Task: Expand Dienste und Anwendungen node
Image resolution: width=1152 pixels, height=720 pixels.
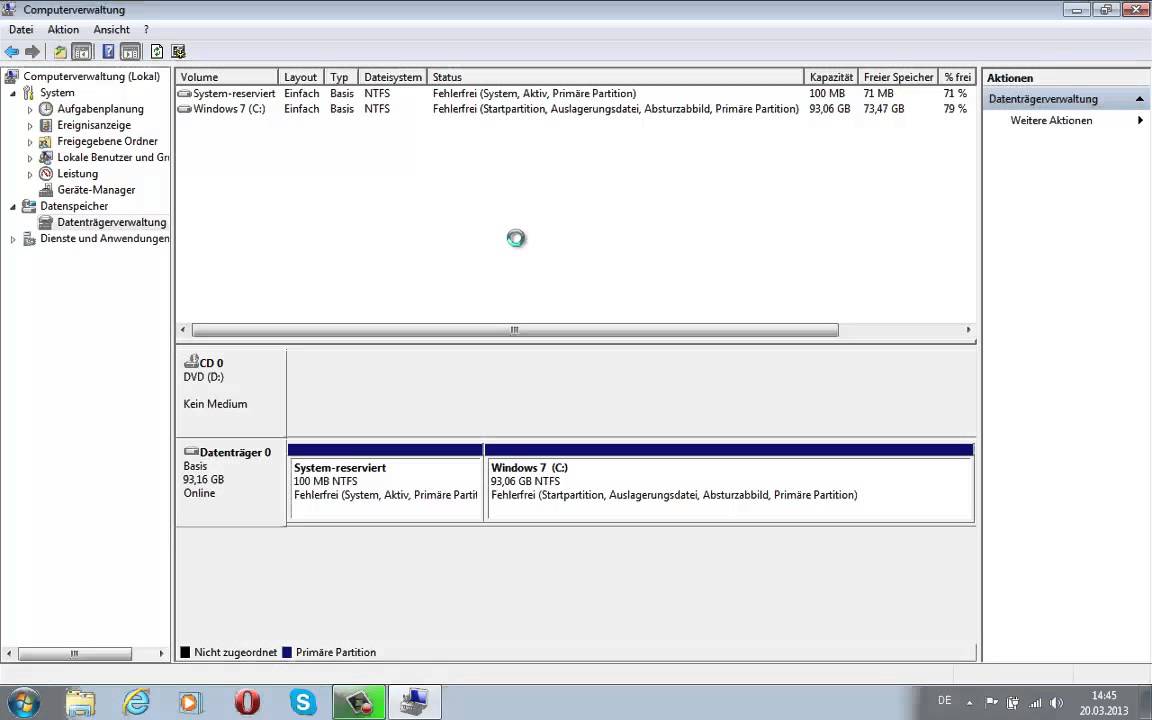Action: tap(12, 239)
